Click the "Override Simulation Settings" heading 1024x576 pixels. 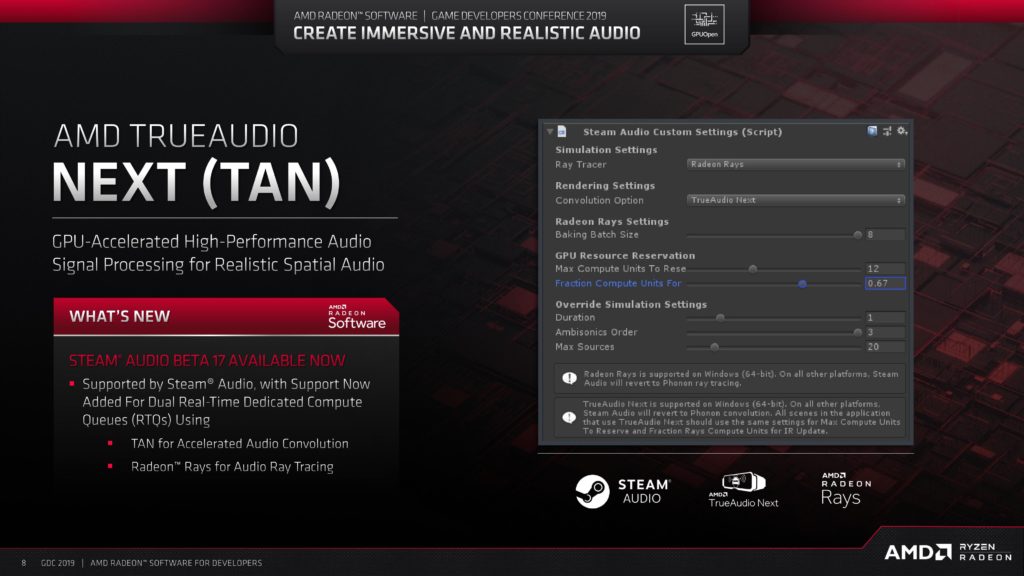(631, 305)
